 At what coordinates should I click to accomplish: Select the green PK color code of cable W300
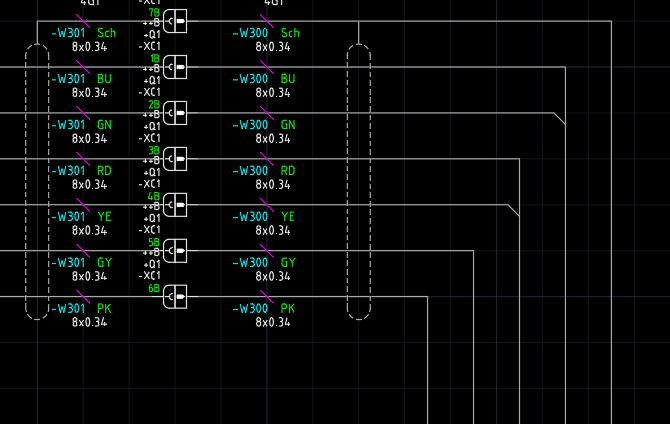(288, 309)
